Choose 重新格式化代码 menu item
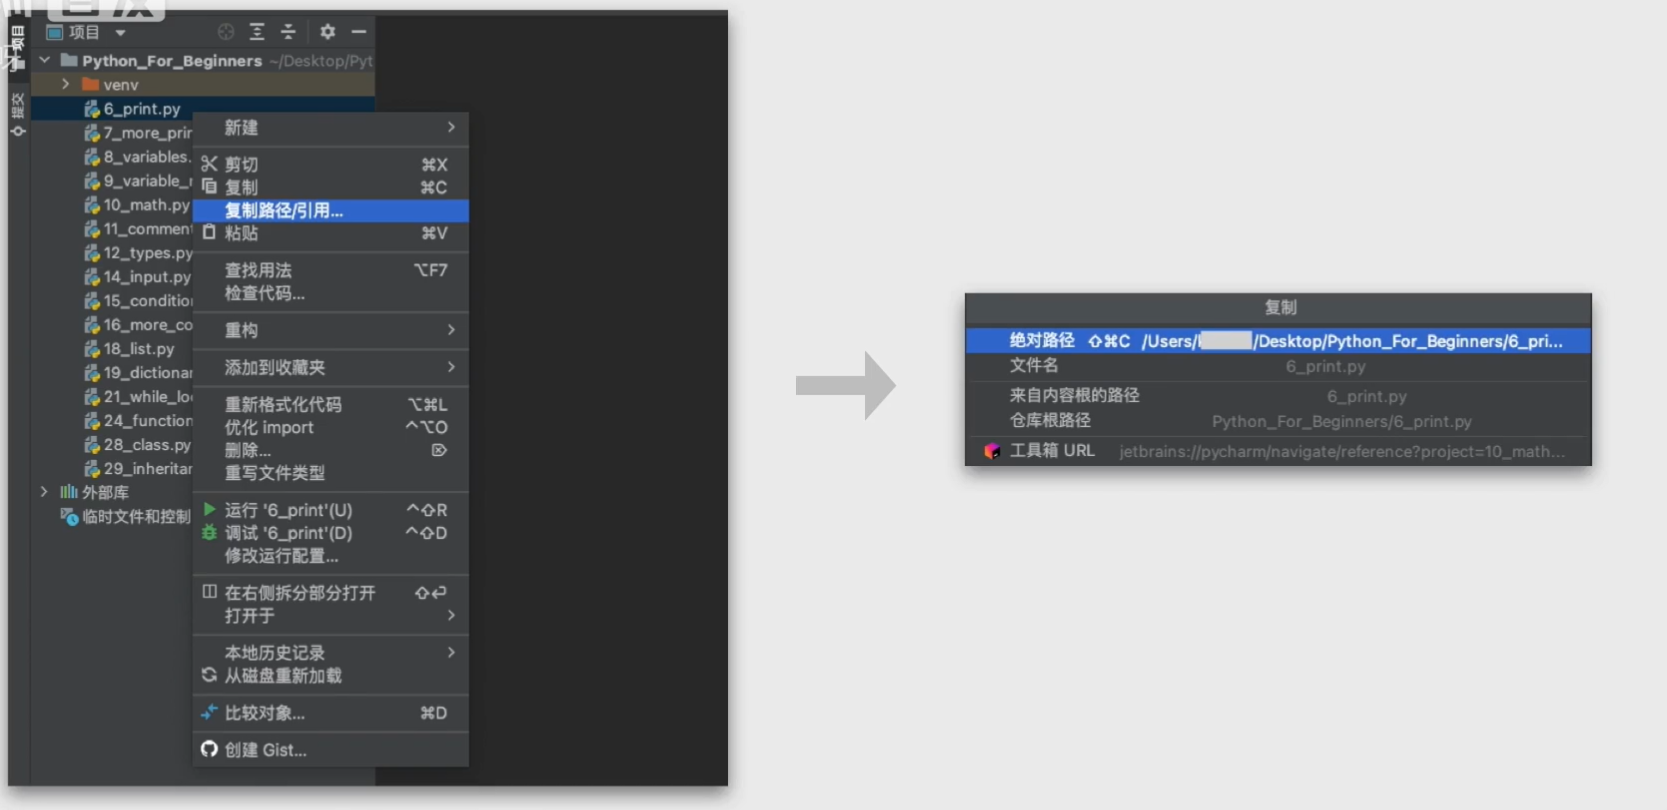The width and height of the screenshot is (1667, 810). [330, 404]
